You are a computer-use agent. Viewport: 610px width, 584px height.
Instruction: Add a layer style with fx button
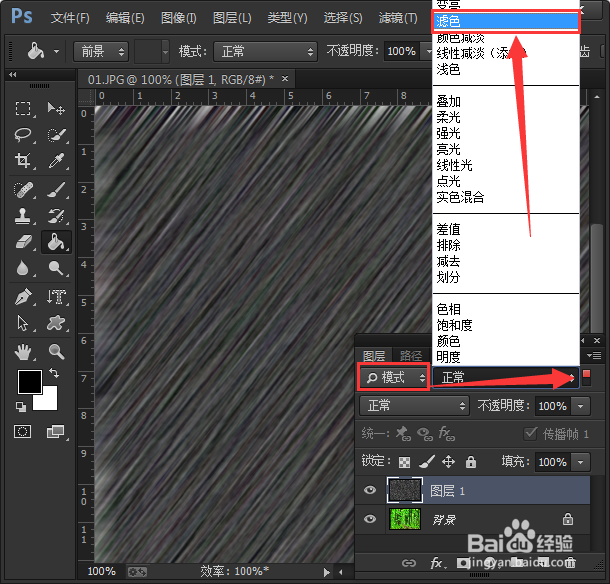tap(437, 563)
